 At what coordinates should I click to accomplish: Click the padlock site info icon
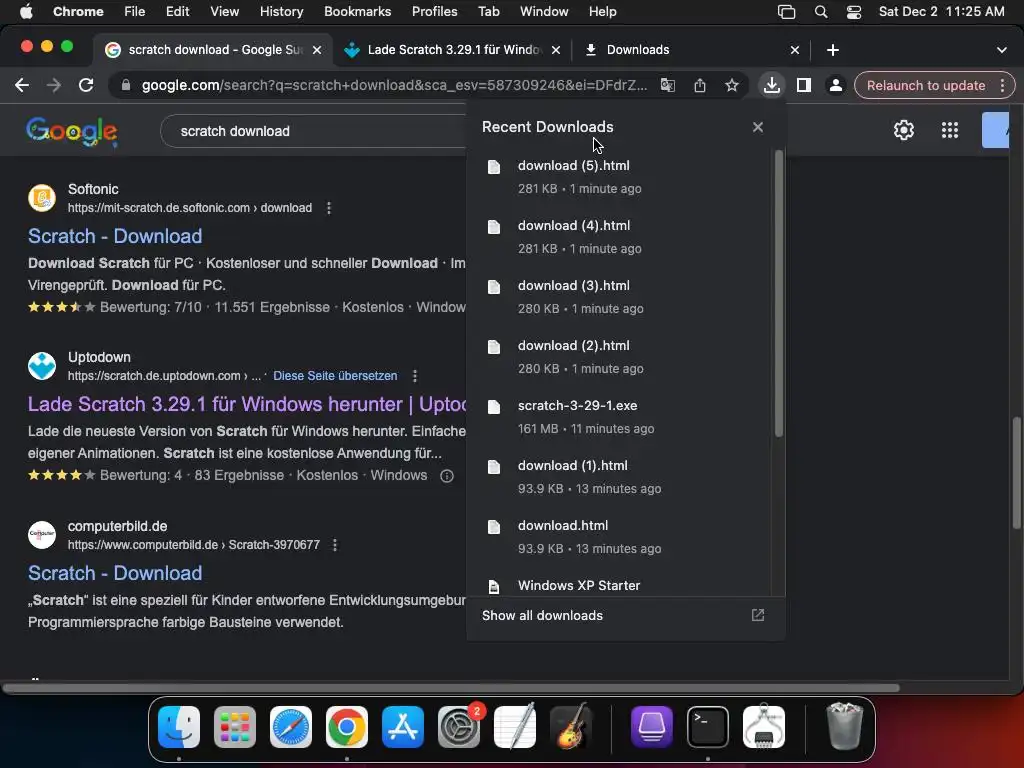pyautogui.click(x=125, y=86)
